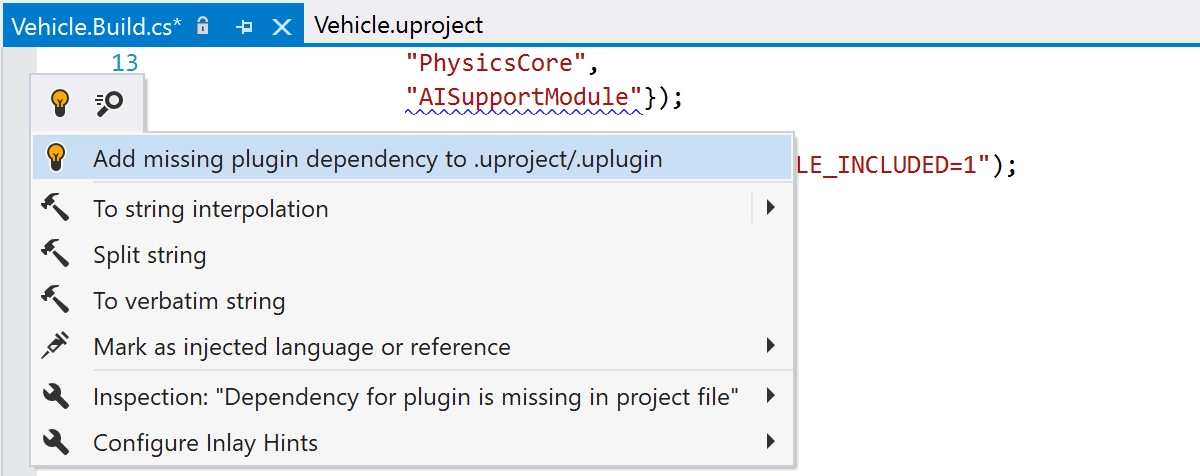This screenshot has width=1200, height=476.
Task: Click hammer icon beside To verbatim string
Action: [56, 300]
